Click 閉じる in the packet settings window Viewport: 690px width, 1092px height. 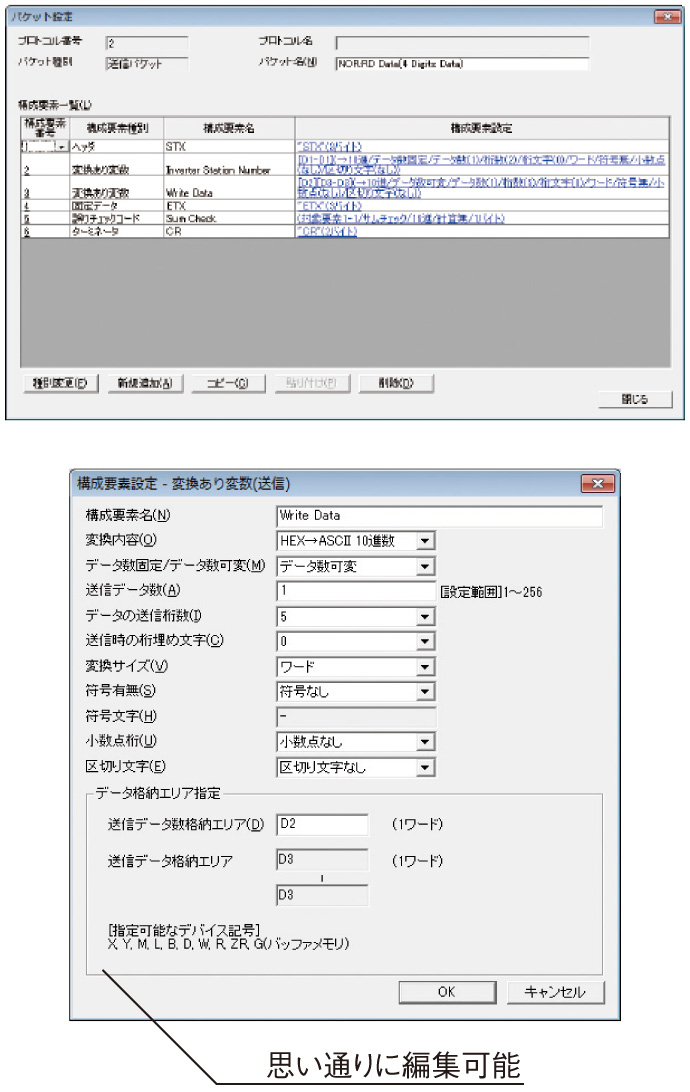pos(635,399)
